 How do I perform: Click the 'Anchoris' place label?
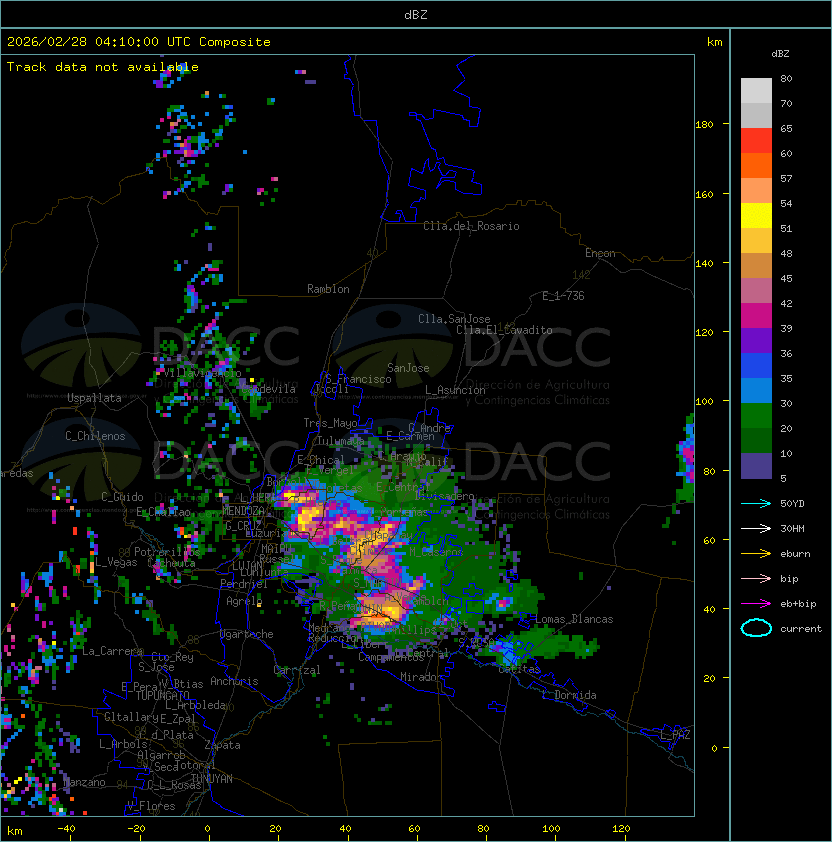coord(234,681)
